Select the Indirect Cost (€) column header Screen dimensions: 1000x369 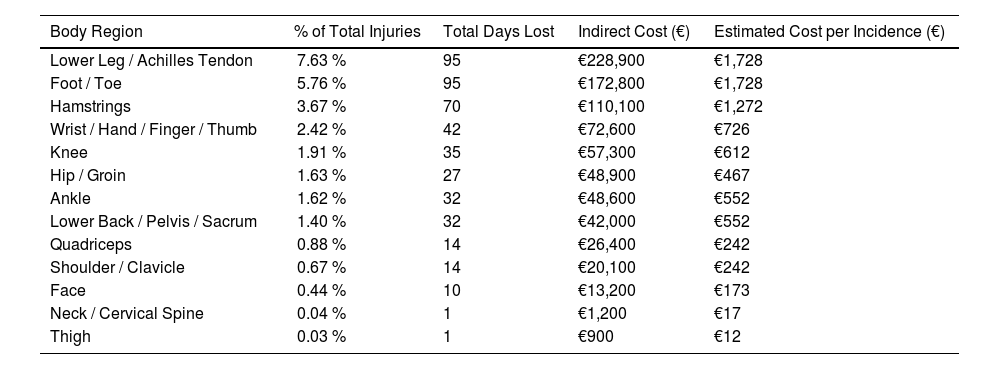[x=634, y=32]
